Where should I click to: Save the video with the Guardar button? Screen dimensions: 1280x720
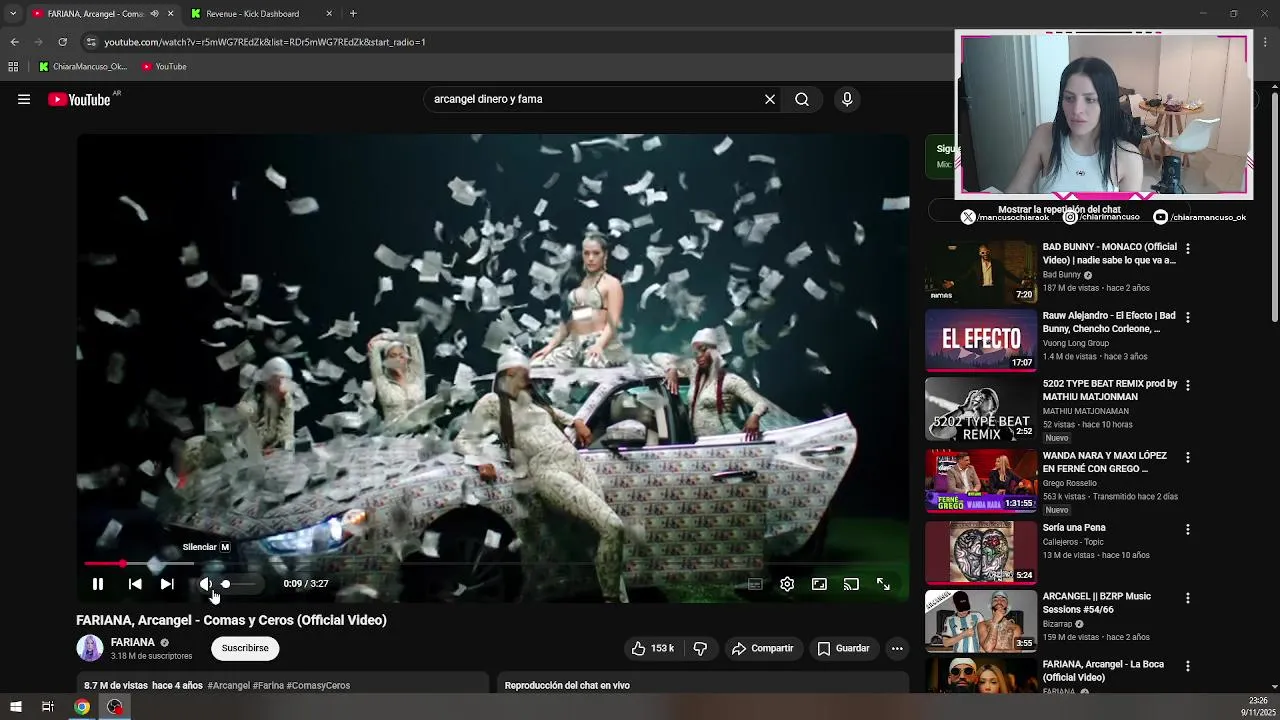click(x=843, y=648)
